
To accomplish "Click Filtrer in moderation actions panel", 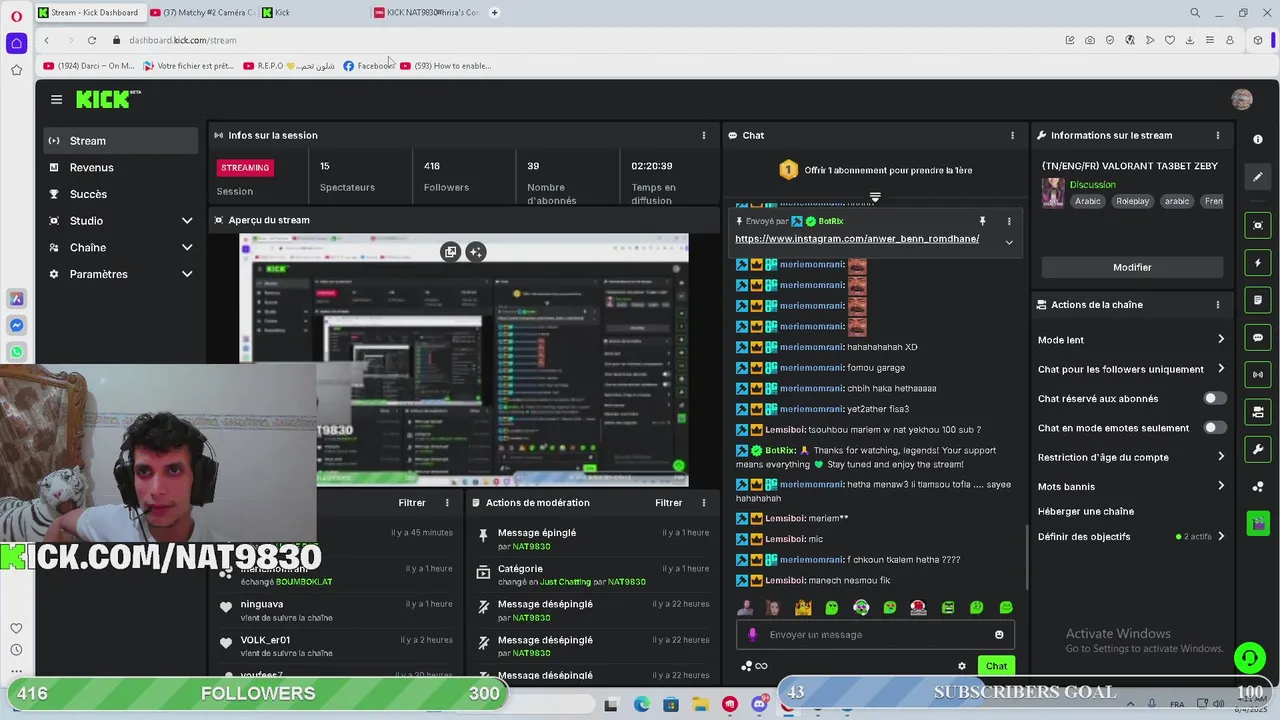I will [x=668, y=503].
